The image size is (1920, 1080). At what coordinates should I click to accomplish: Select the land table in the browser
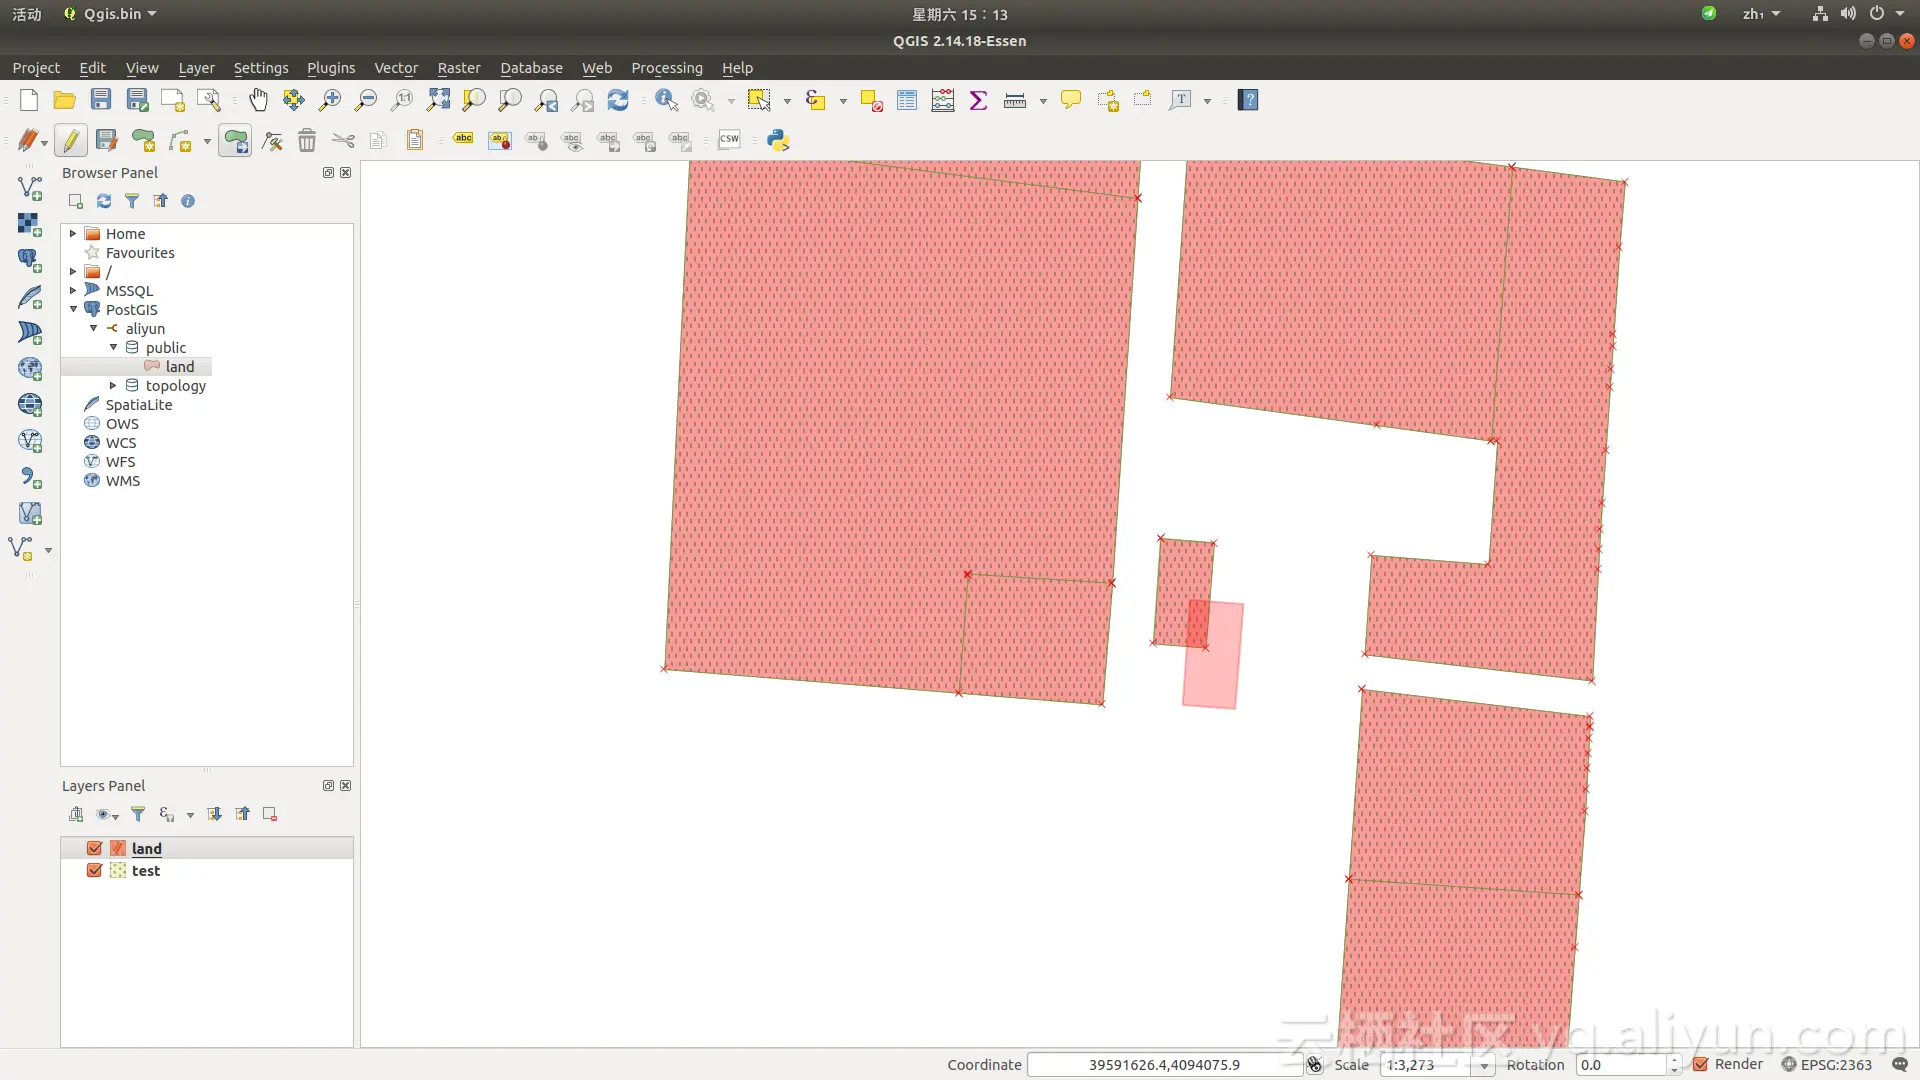[180, 367]
